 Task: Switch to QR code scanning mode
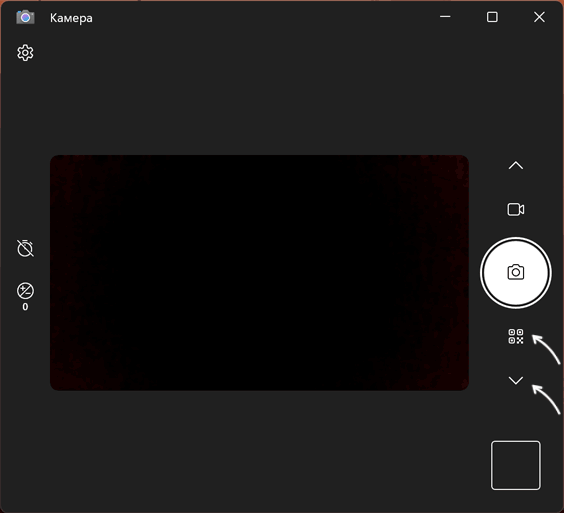coord(516,336)
